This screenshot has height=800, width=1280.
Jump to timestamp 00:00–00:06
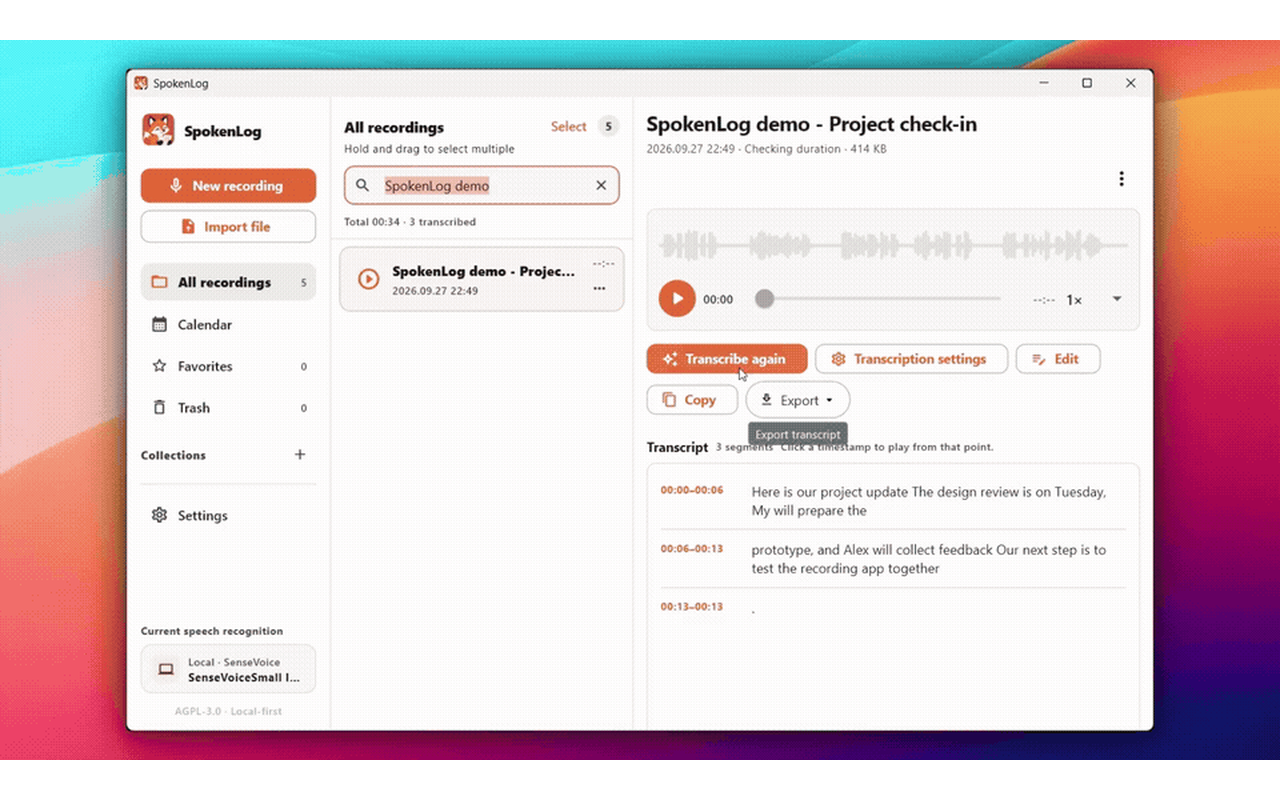point(692,491)
